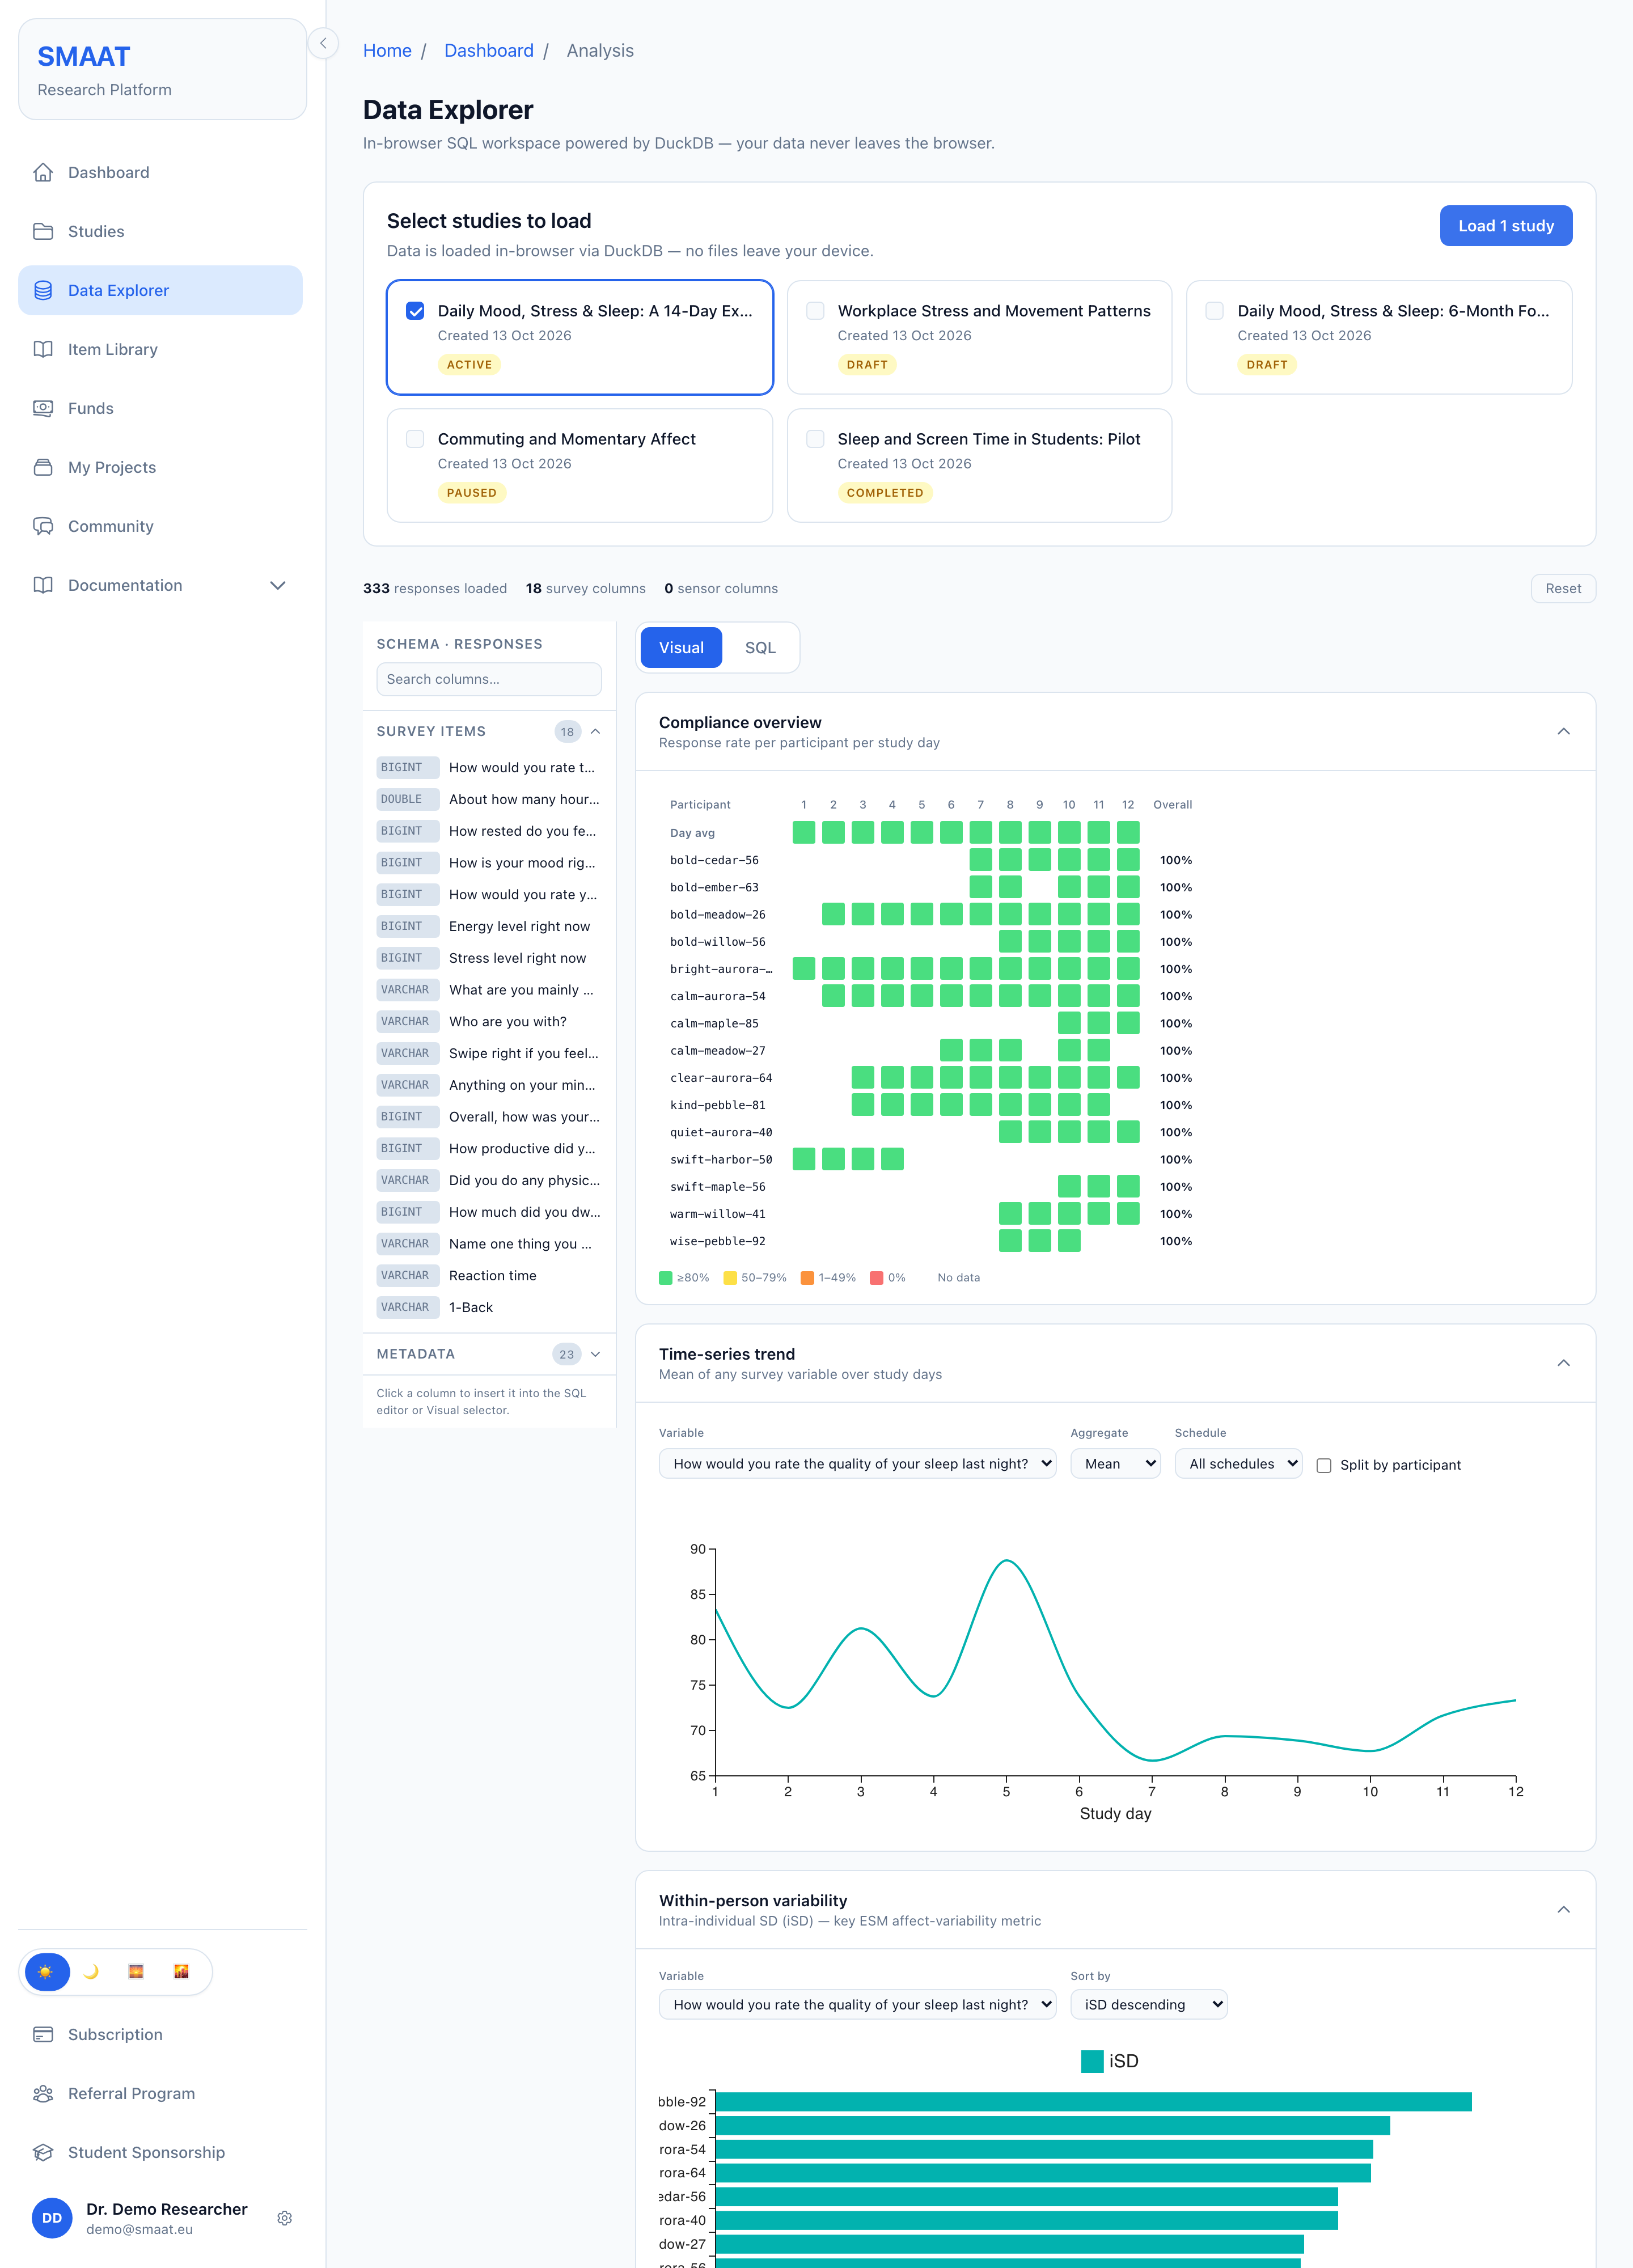Viewport: 1633px width, 2268px height.
Task: Go to Home breadcrumb link
Action: [387, 51]
